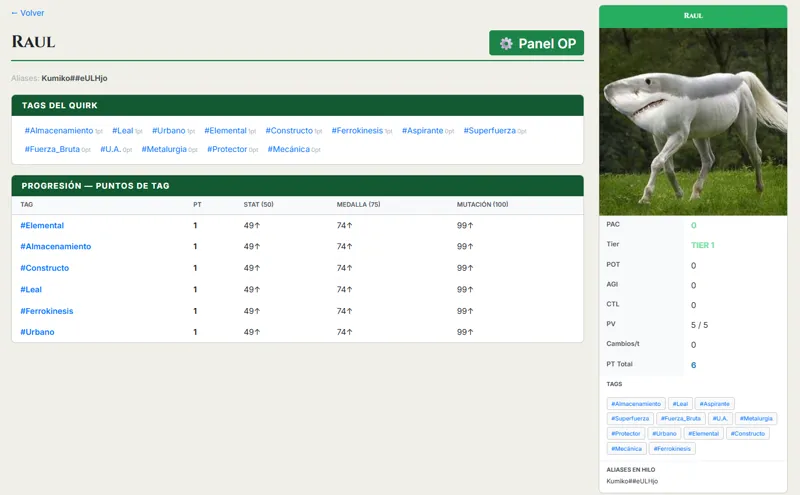Click the green RAUL card header in sidebar
800x495 pixels.
click(x=693, y=16)
